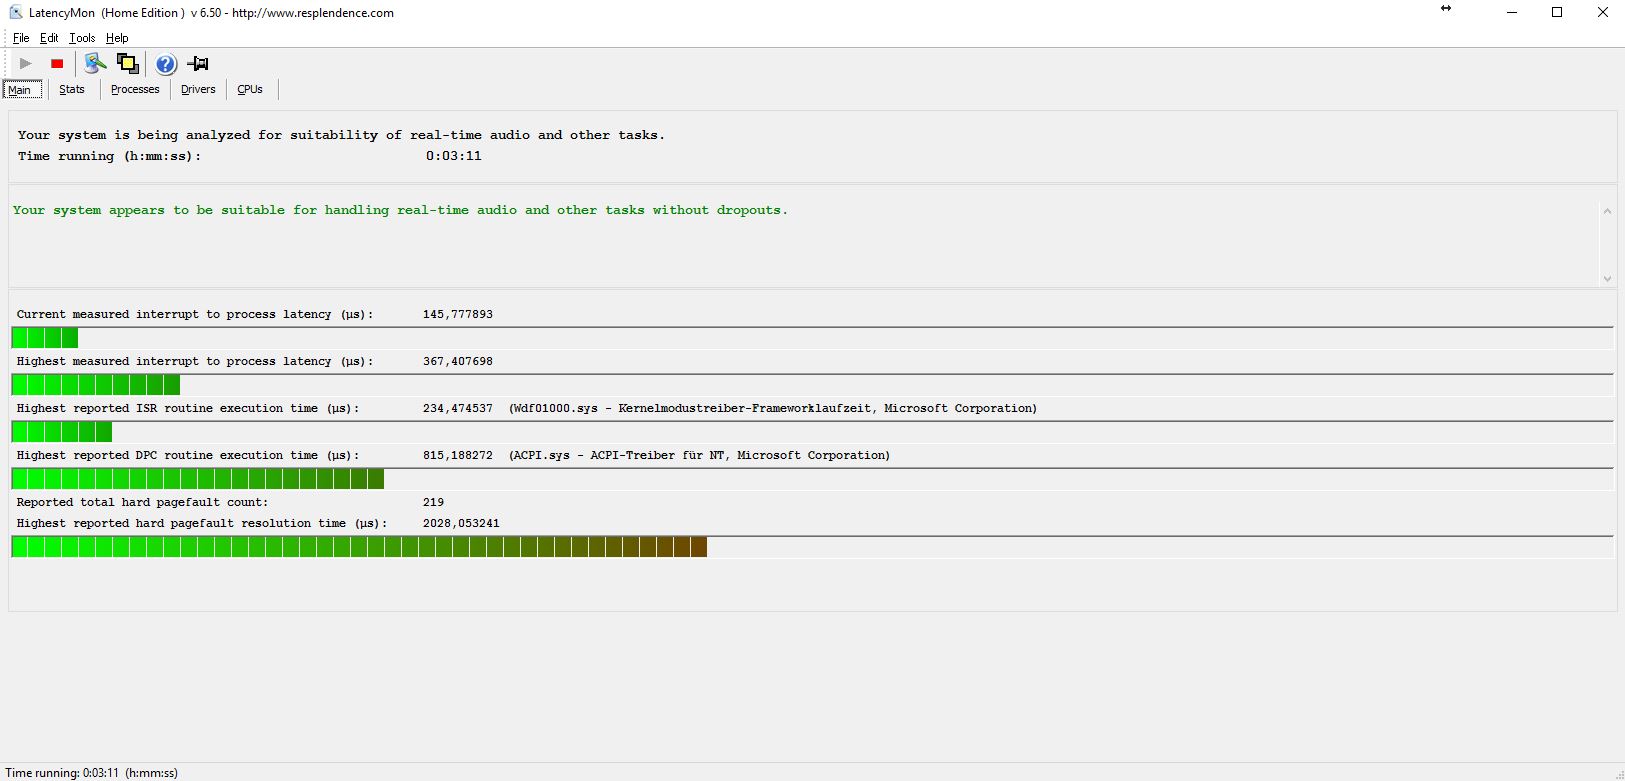This screenshot has width=1625, height=781.
Task: Click the Wdf01000.sys driver description text
Action: pos(773,408)
